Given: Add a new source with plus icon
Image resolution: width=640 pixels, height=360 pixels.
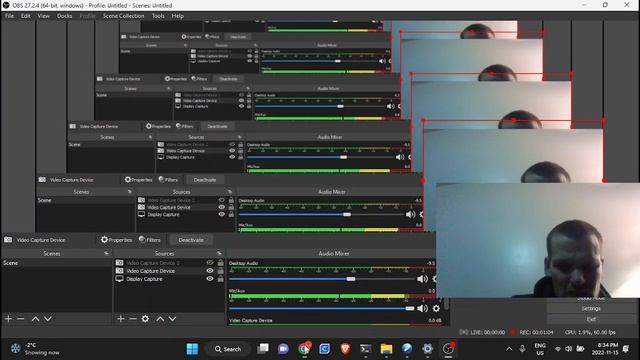Looking at the screenshot, I should (120, 319).
